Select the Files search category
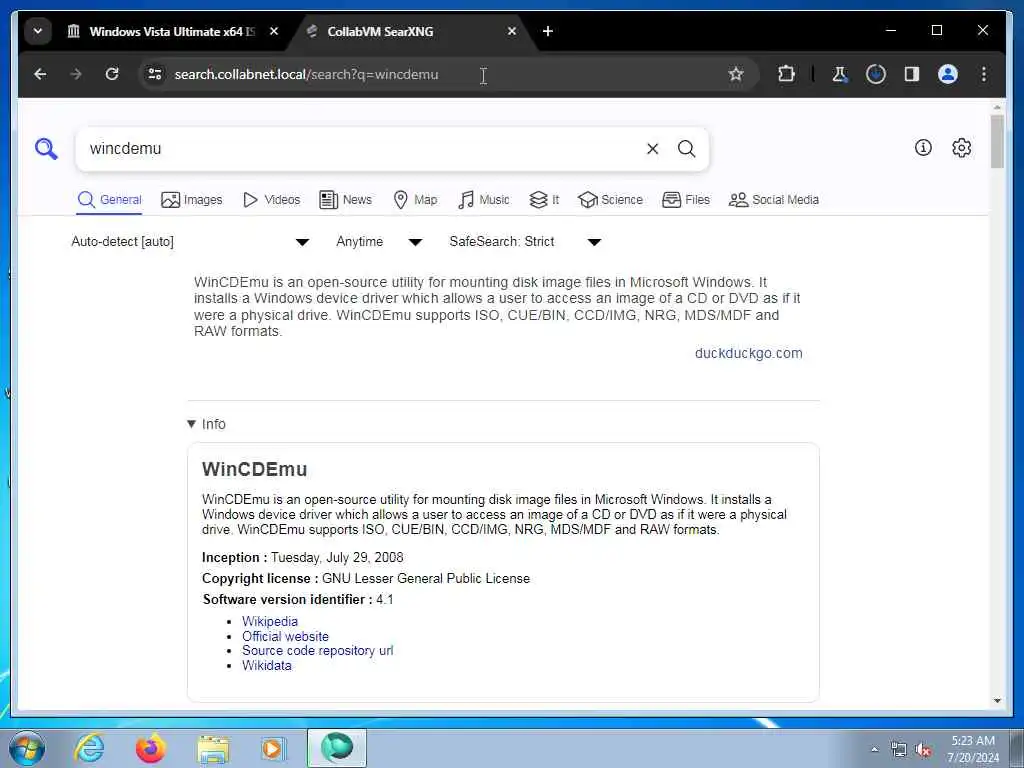Screen dimensions: 1024x768 (686, 200)
